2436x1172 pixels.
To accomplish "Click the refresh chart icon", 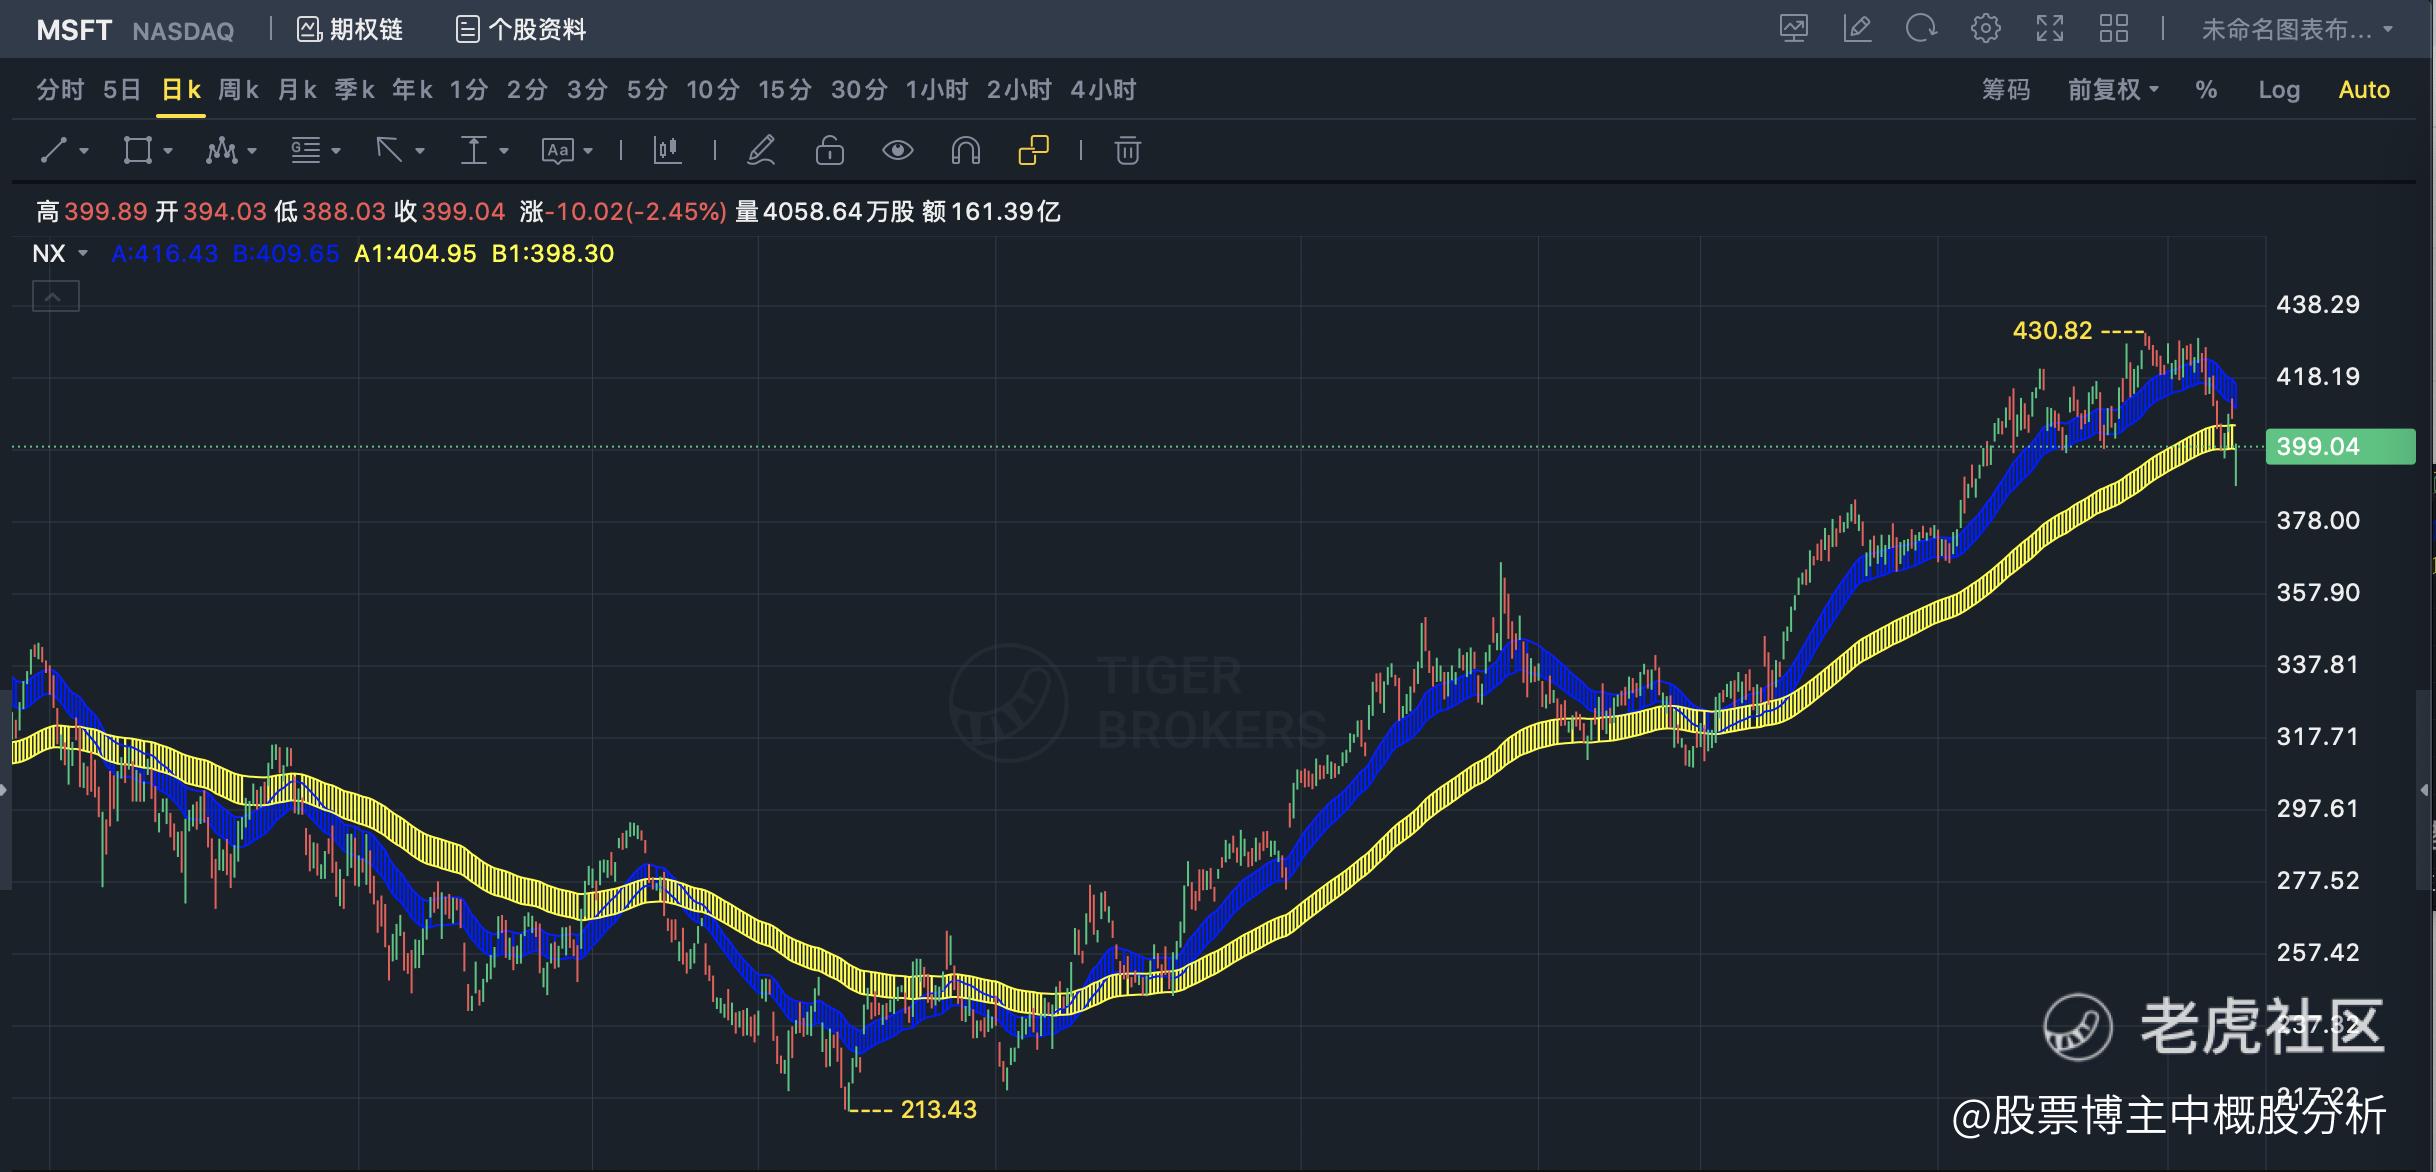I will point(1921,29).
